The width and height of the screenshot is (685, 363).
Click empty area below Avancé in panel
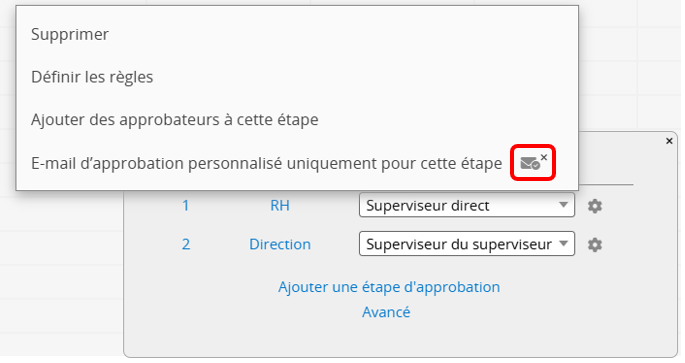(x=386, y=339)
